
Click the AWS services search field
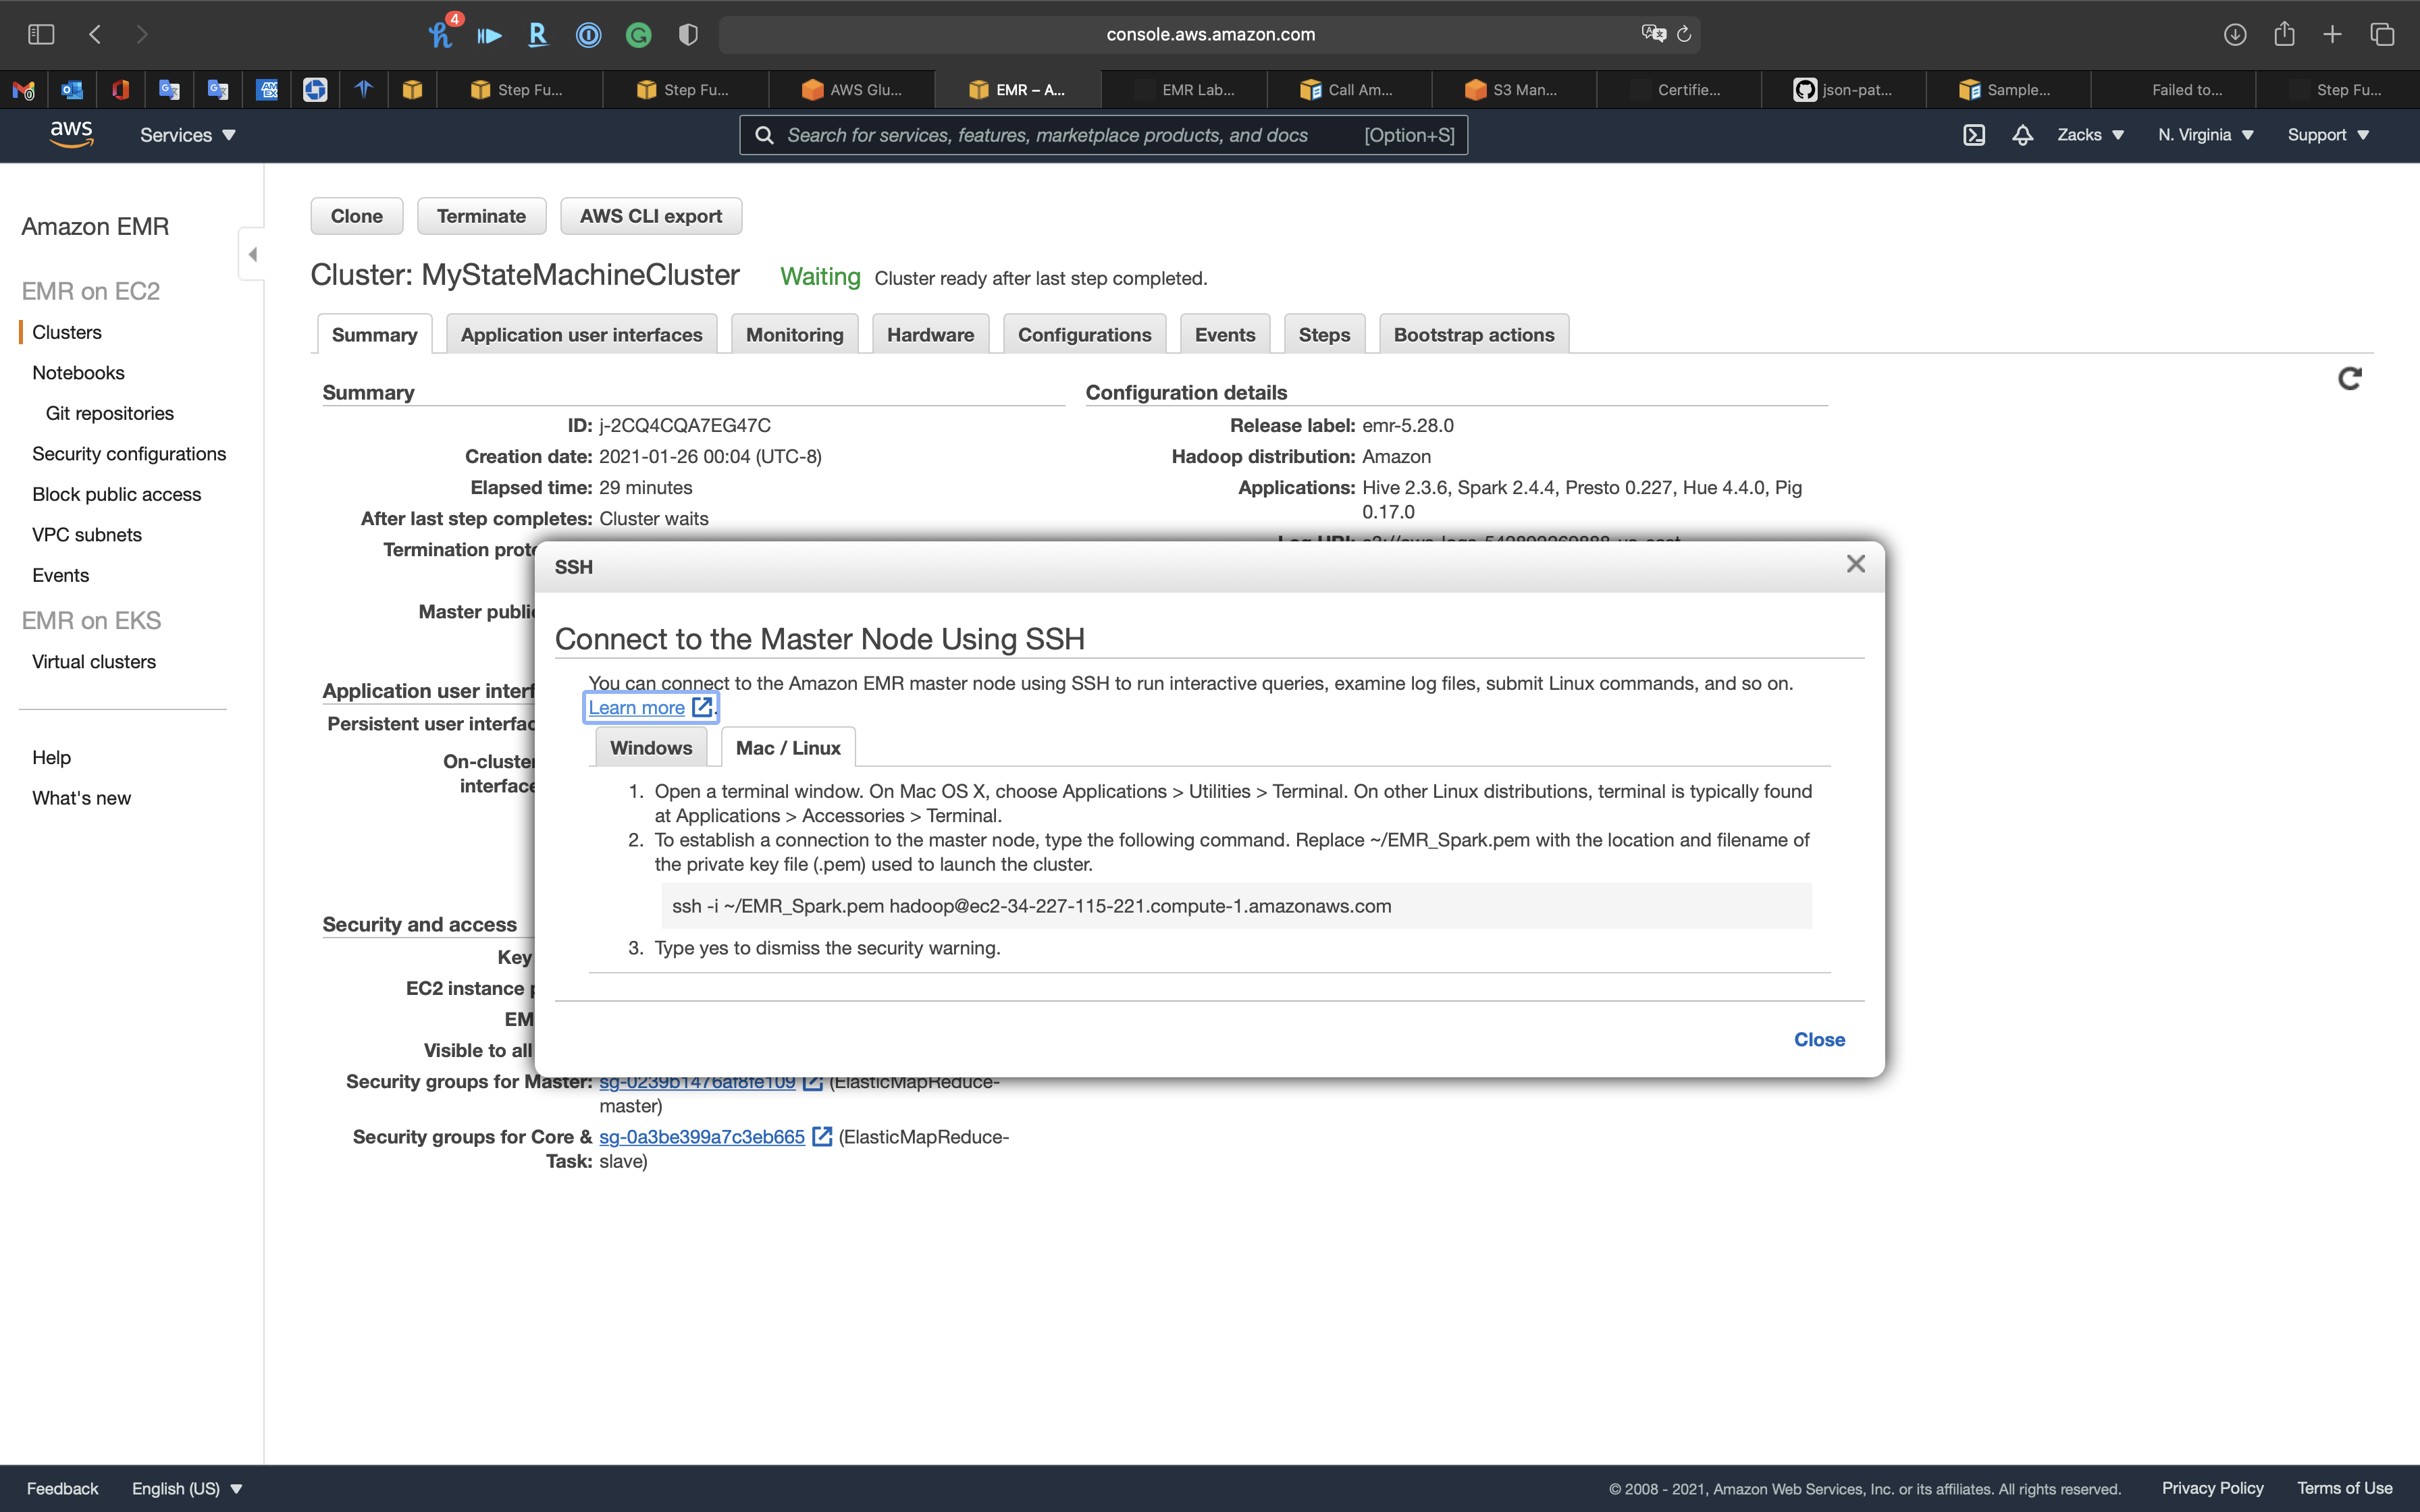[1070, 135]
